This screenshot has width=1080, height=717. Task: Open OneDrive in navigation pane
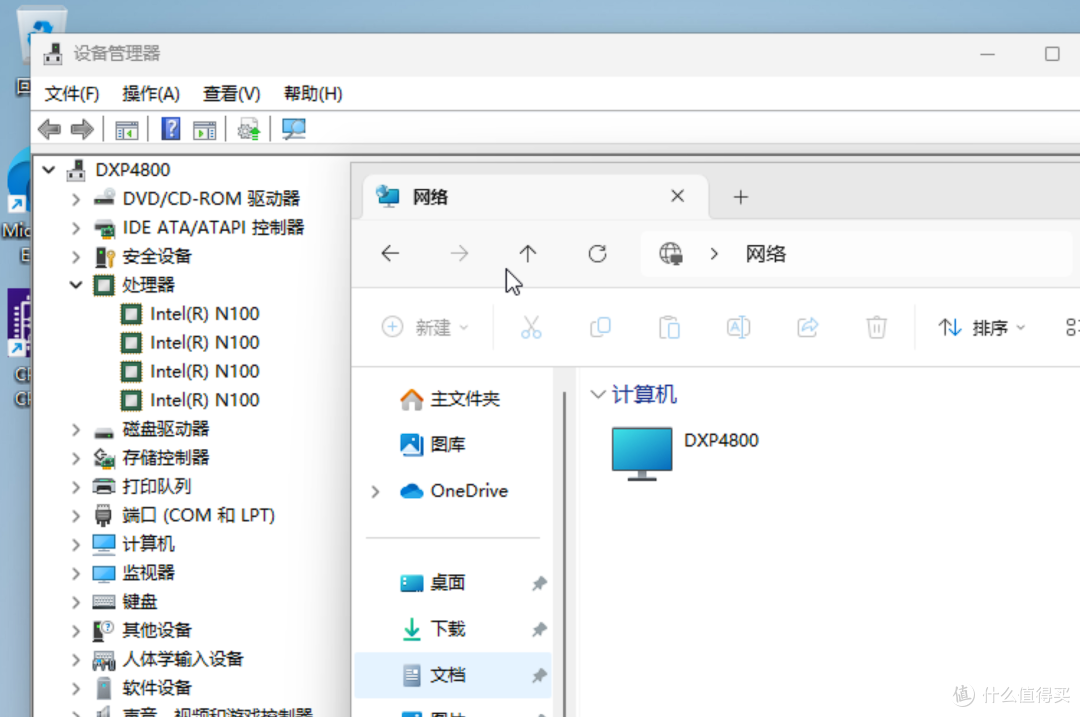(x=454, y=490)
